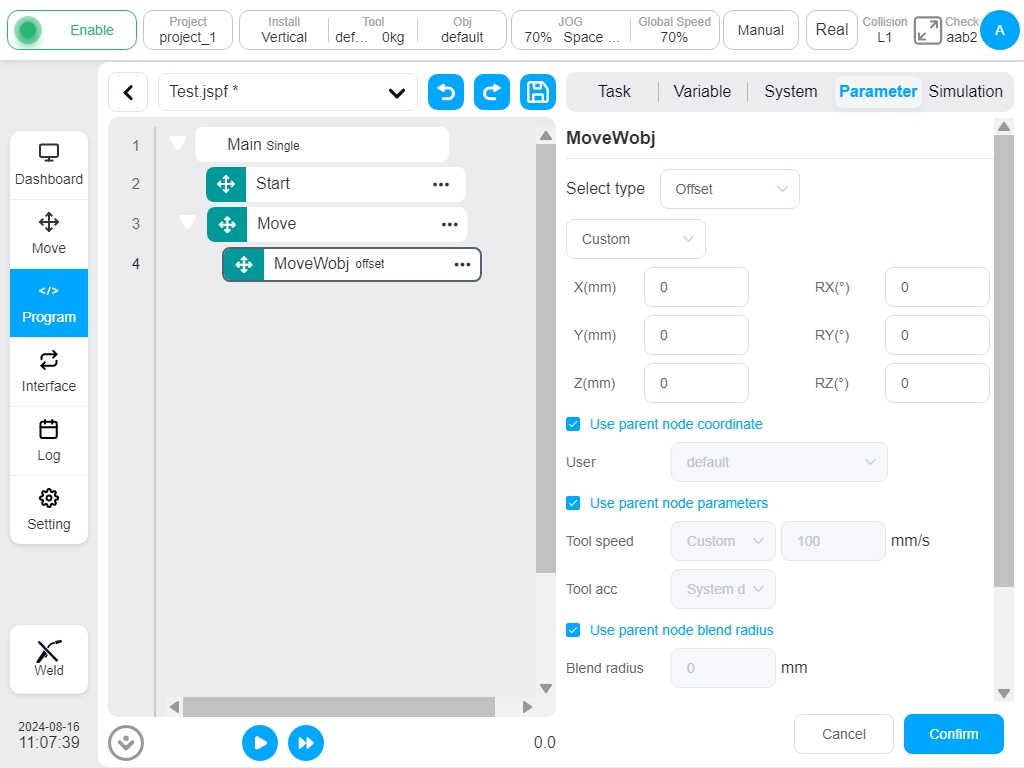Viewport: 1024px width, 768px height.
Task: Open the Dashboard sidebar icon
Action: pos(49,165)
